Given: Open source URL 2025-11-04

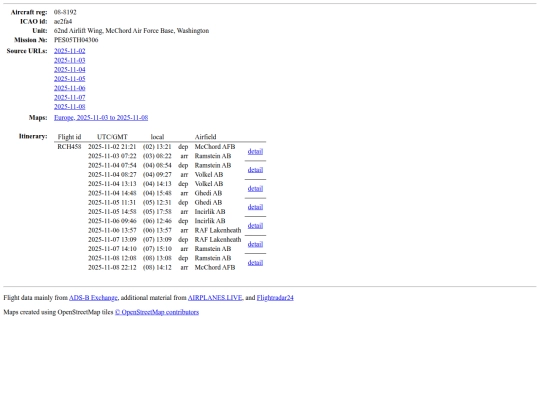Looking at the screenshot, I should tap(70, 70).
